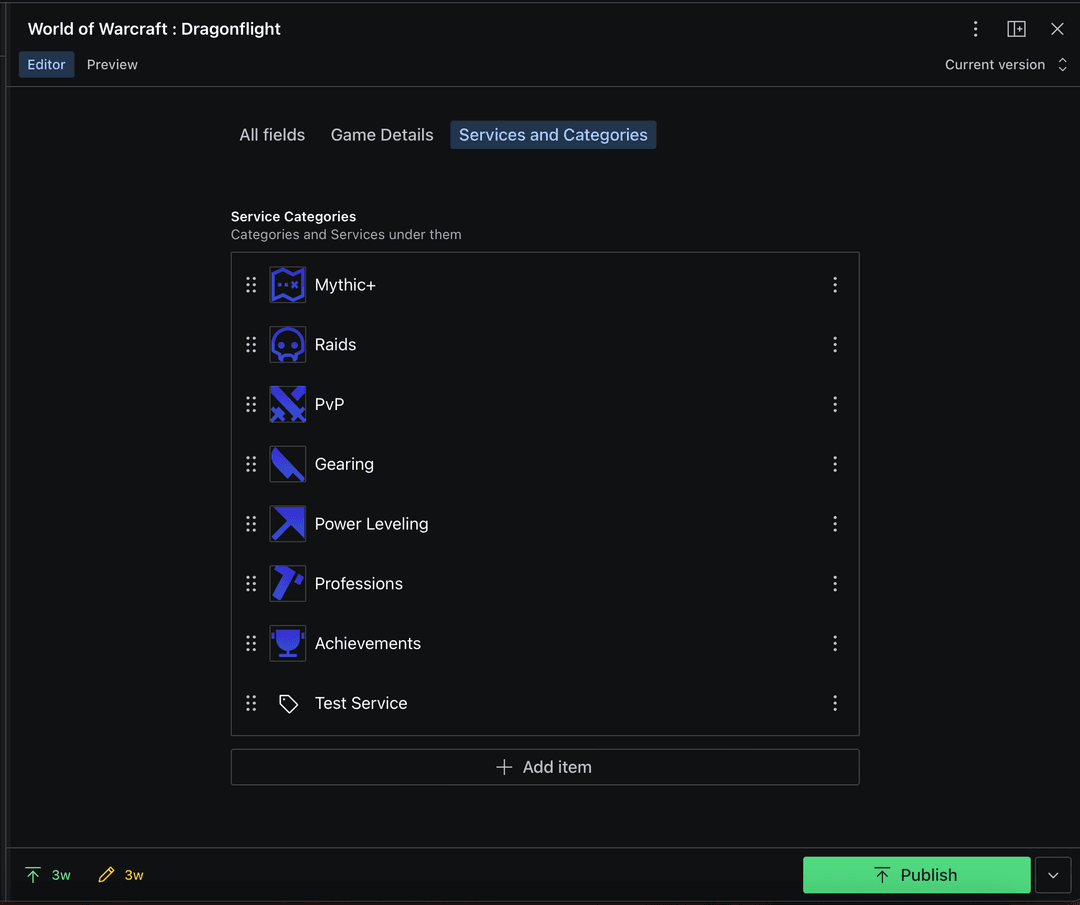Expand the Current version dropdown
The width and height of the screenshot is (1080, 905).
1006,65
